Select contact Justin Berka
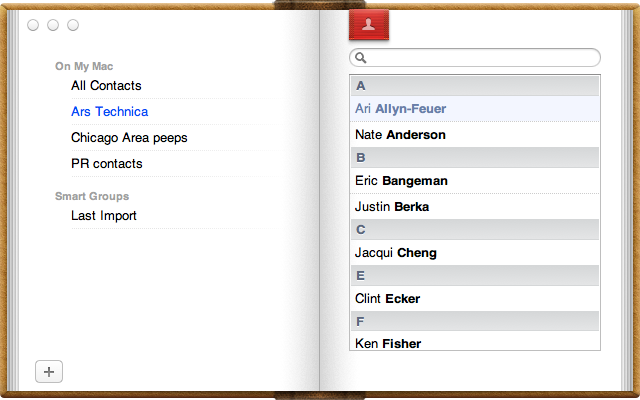Screen dimensions: 640x400 coord(475,207)
